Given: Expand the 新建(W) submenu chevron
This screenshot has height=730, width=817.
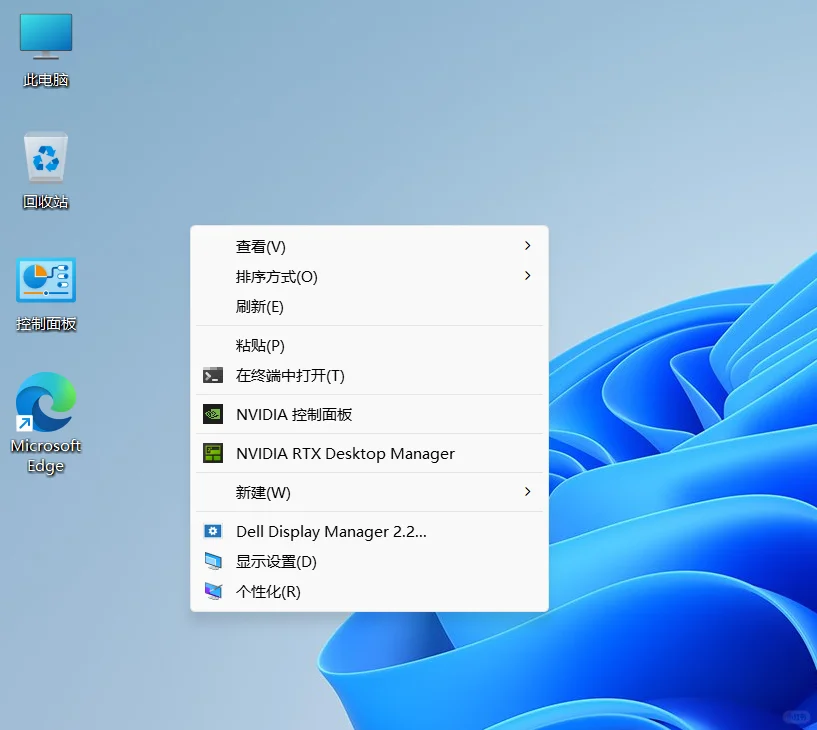Looking at the screenshot, I should [527, 492].
